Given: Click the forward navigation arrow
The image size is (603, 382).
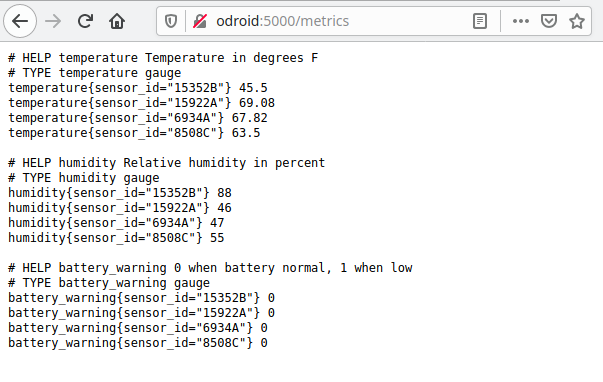Looking at the screenshot, I should coord(53,21).
